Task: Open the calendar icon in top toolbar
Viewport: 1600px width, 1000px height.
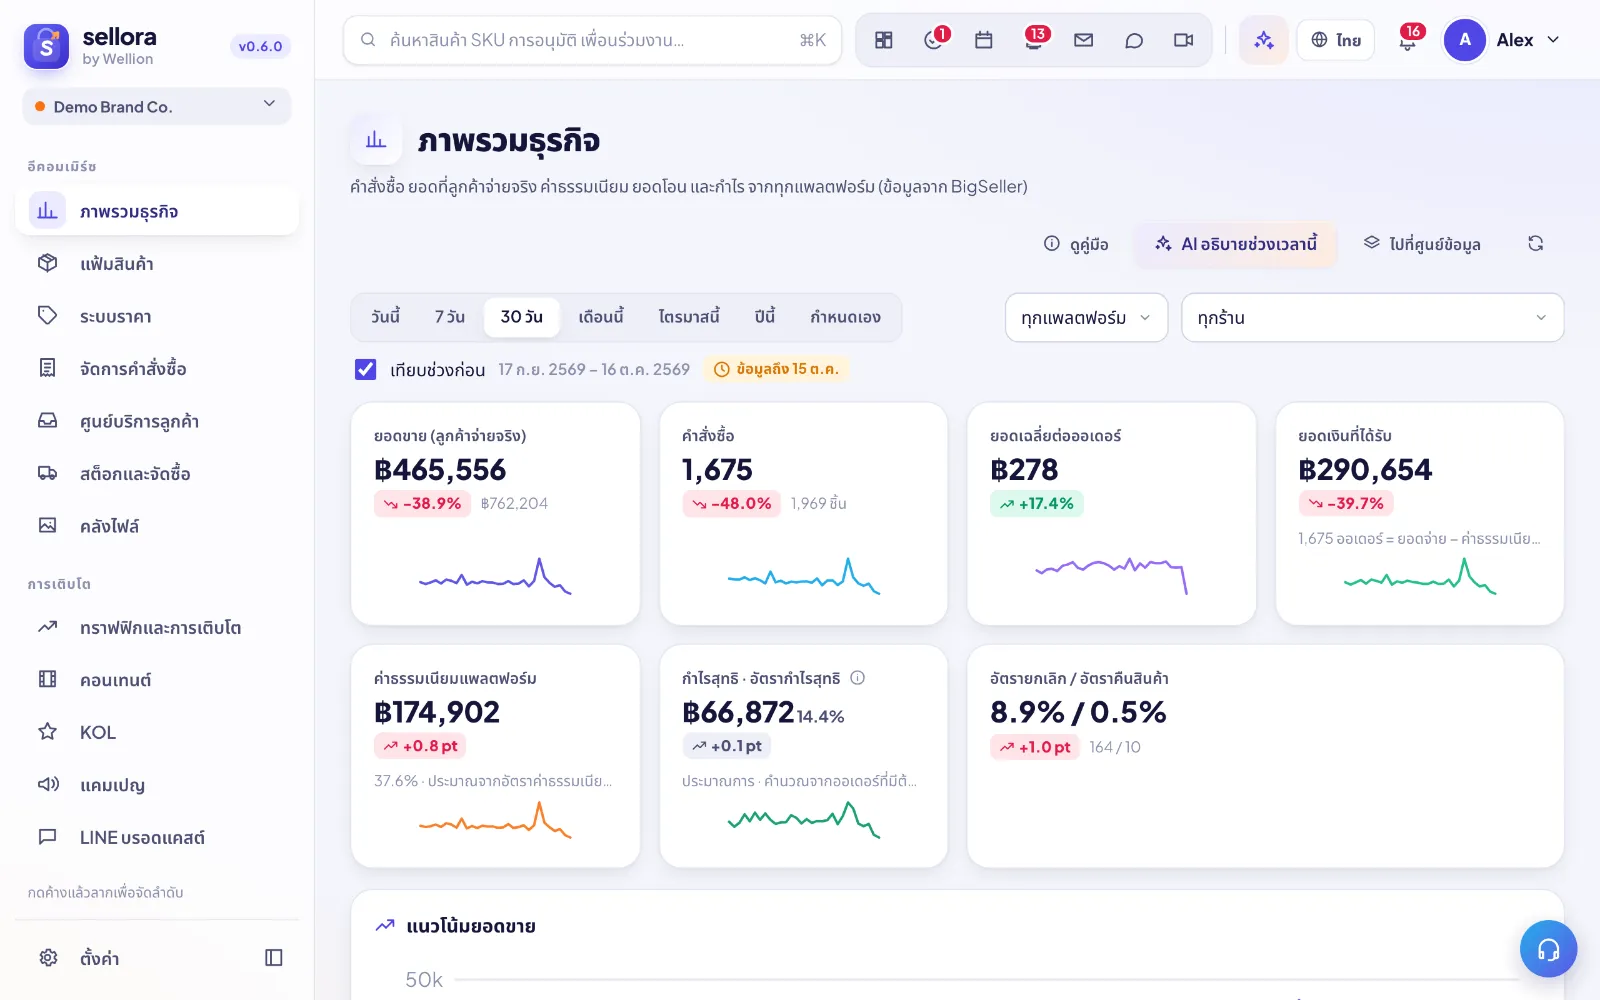Action: [984, 40]
